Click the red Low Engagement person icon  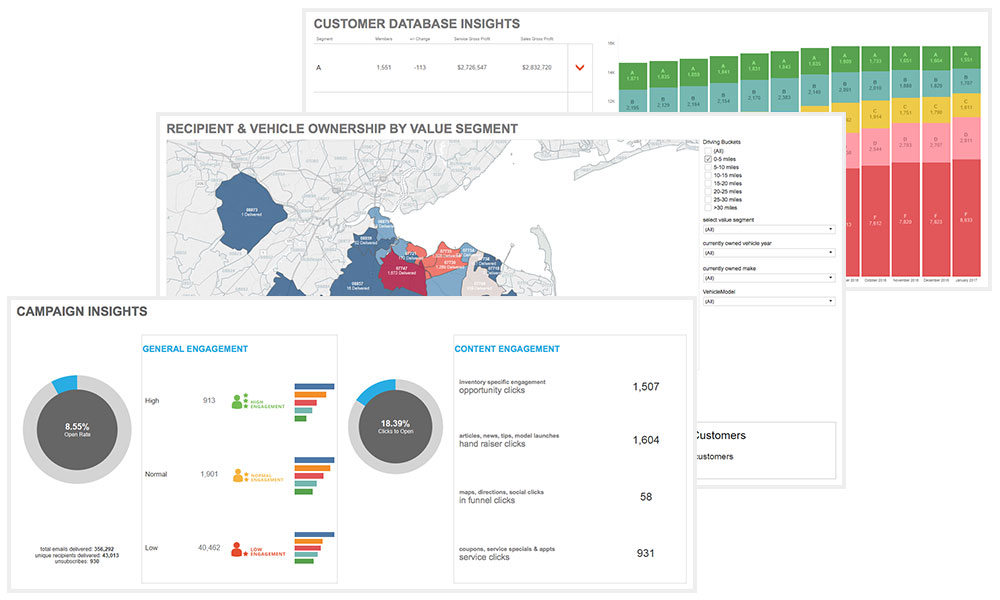238,549
